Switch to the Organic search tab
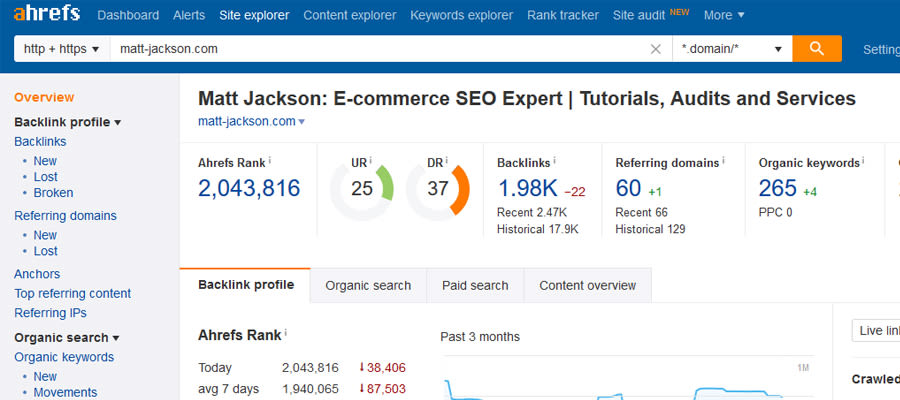This screenshot has height=400, width=900. (x=368, y=285)
